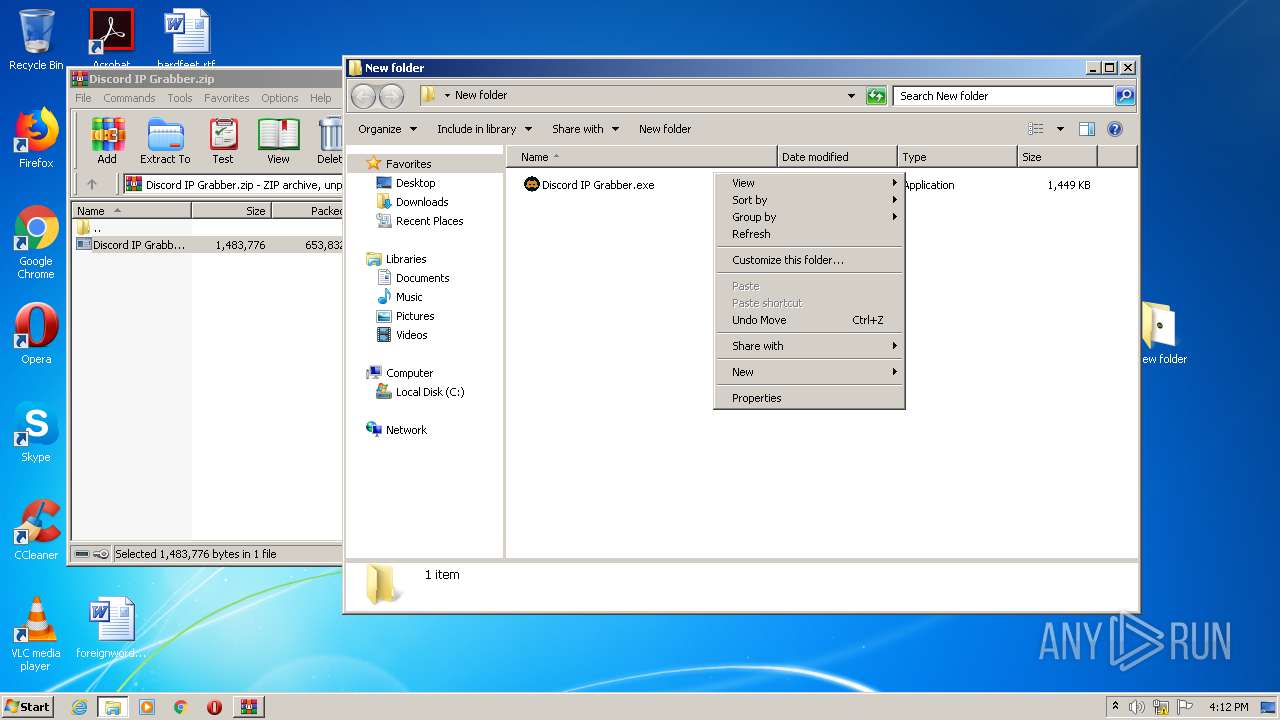This screenshot has height=720, width=1280.
Task: Click the search magnifier icon
Action: click(1125, 96)
